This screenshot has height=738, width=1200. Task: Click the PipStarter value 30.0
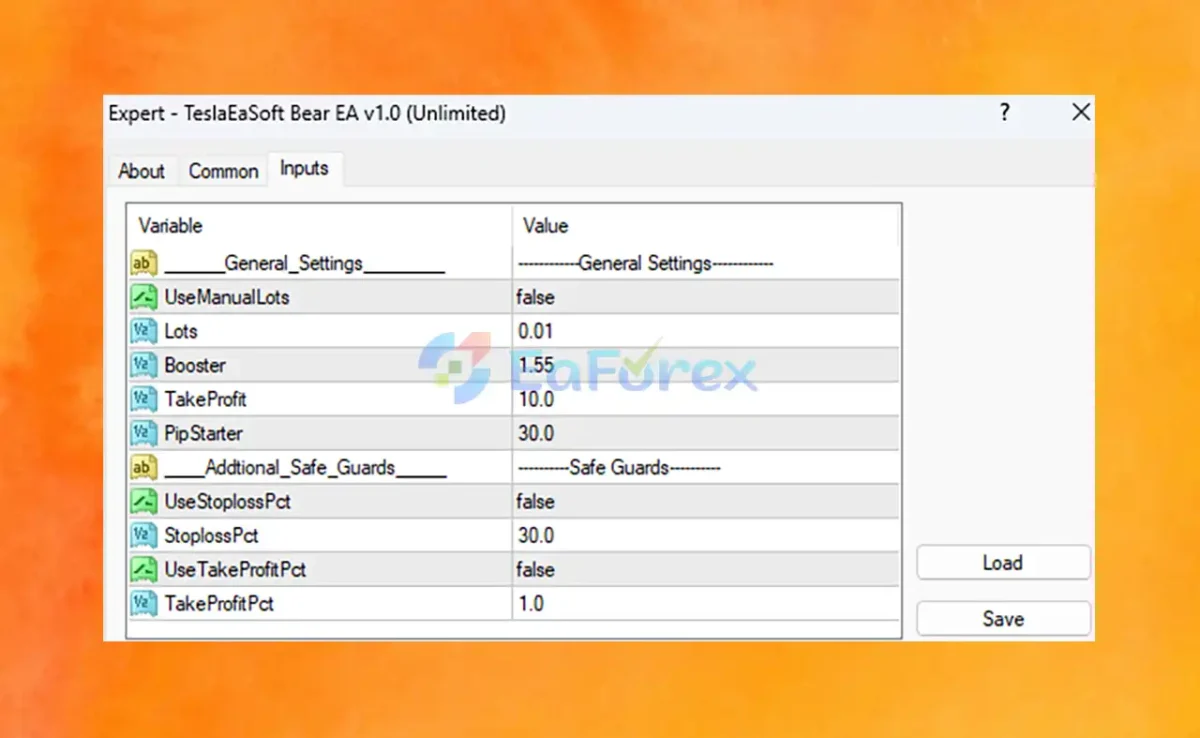pyautogui.click(x=535, y=433)
